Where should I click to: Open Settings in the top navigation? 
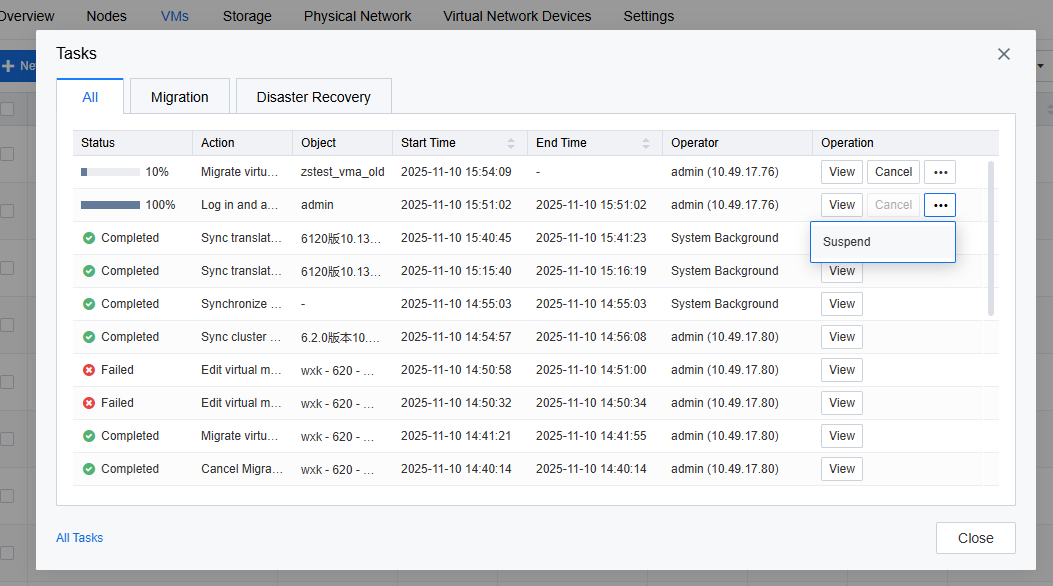648,16
